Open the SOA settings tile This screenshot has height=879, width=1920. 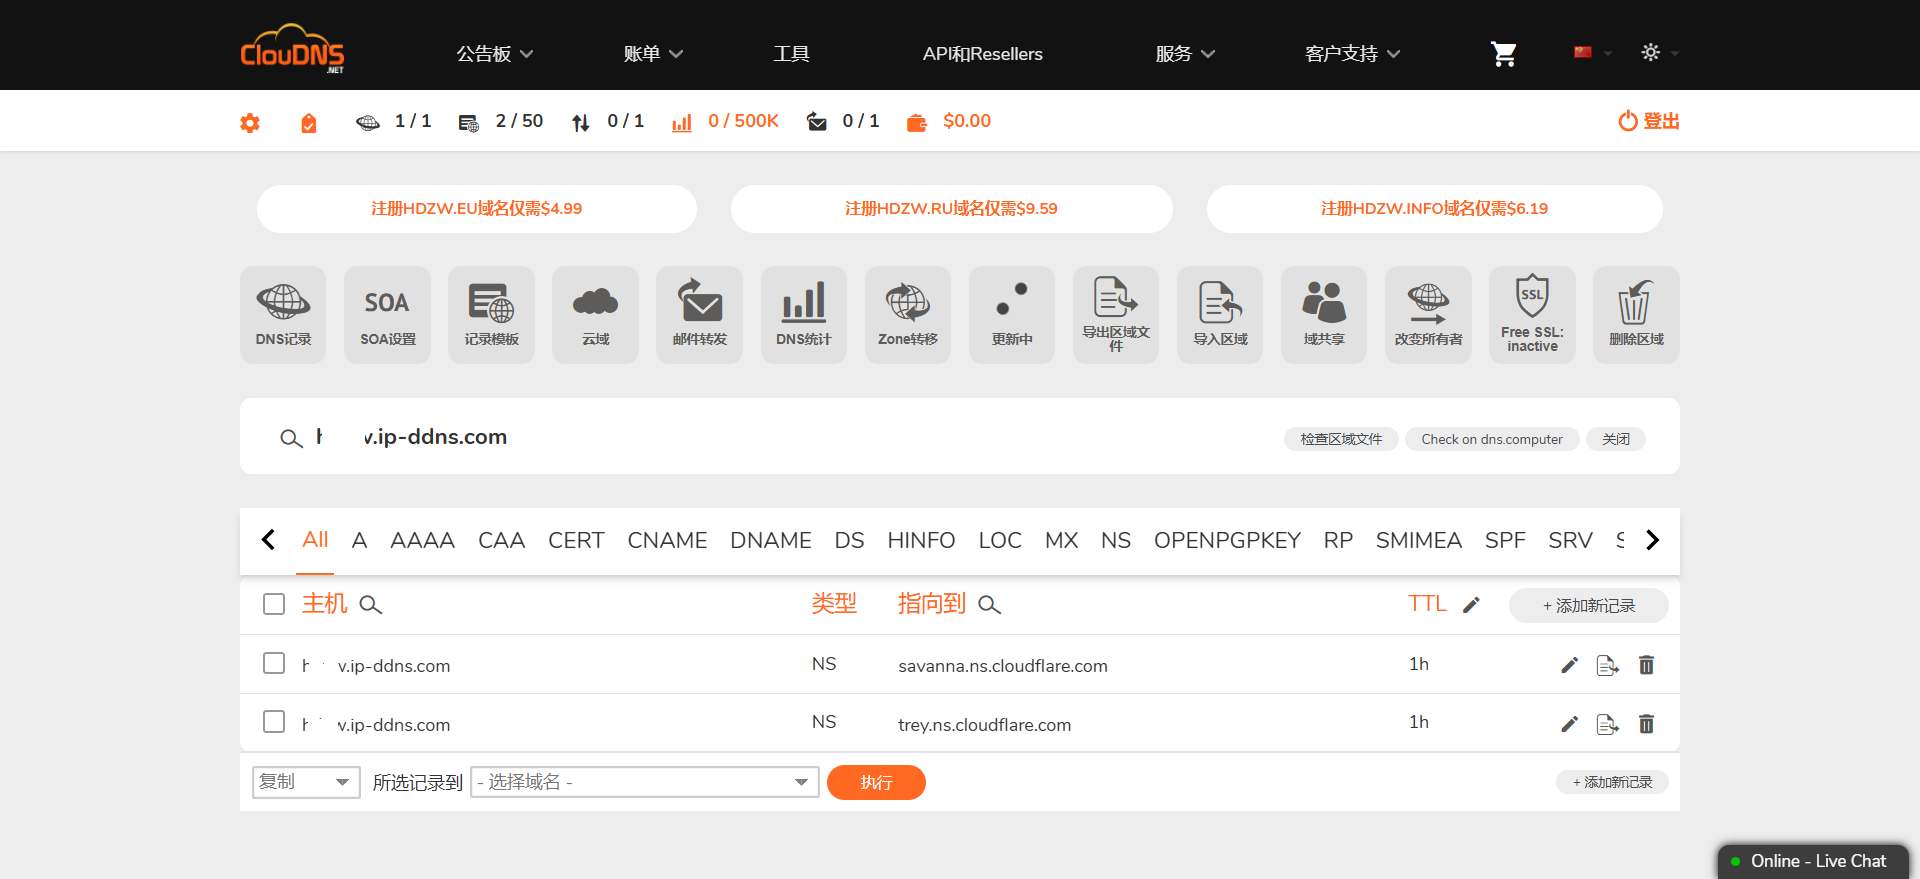tap(387, 314)
